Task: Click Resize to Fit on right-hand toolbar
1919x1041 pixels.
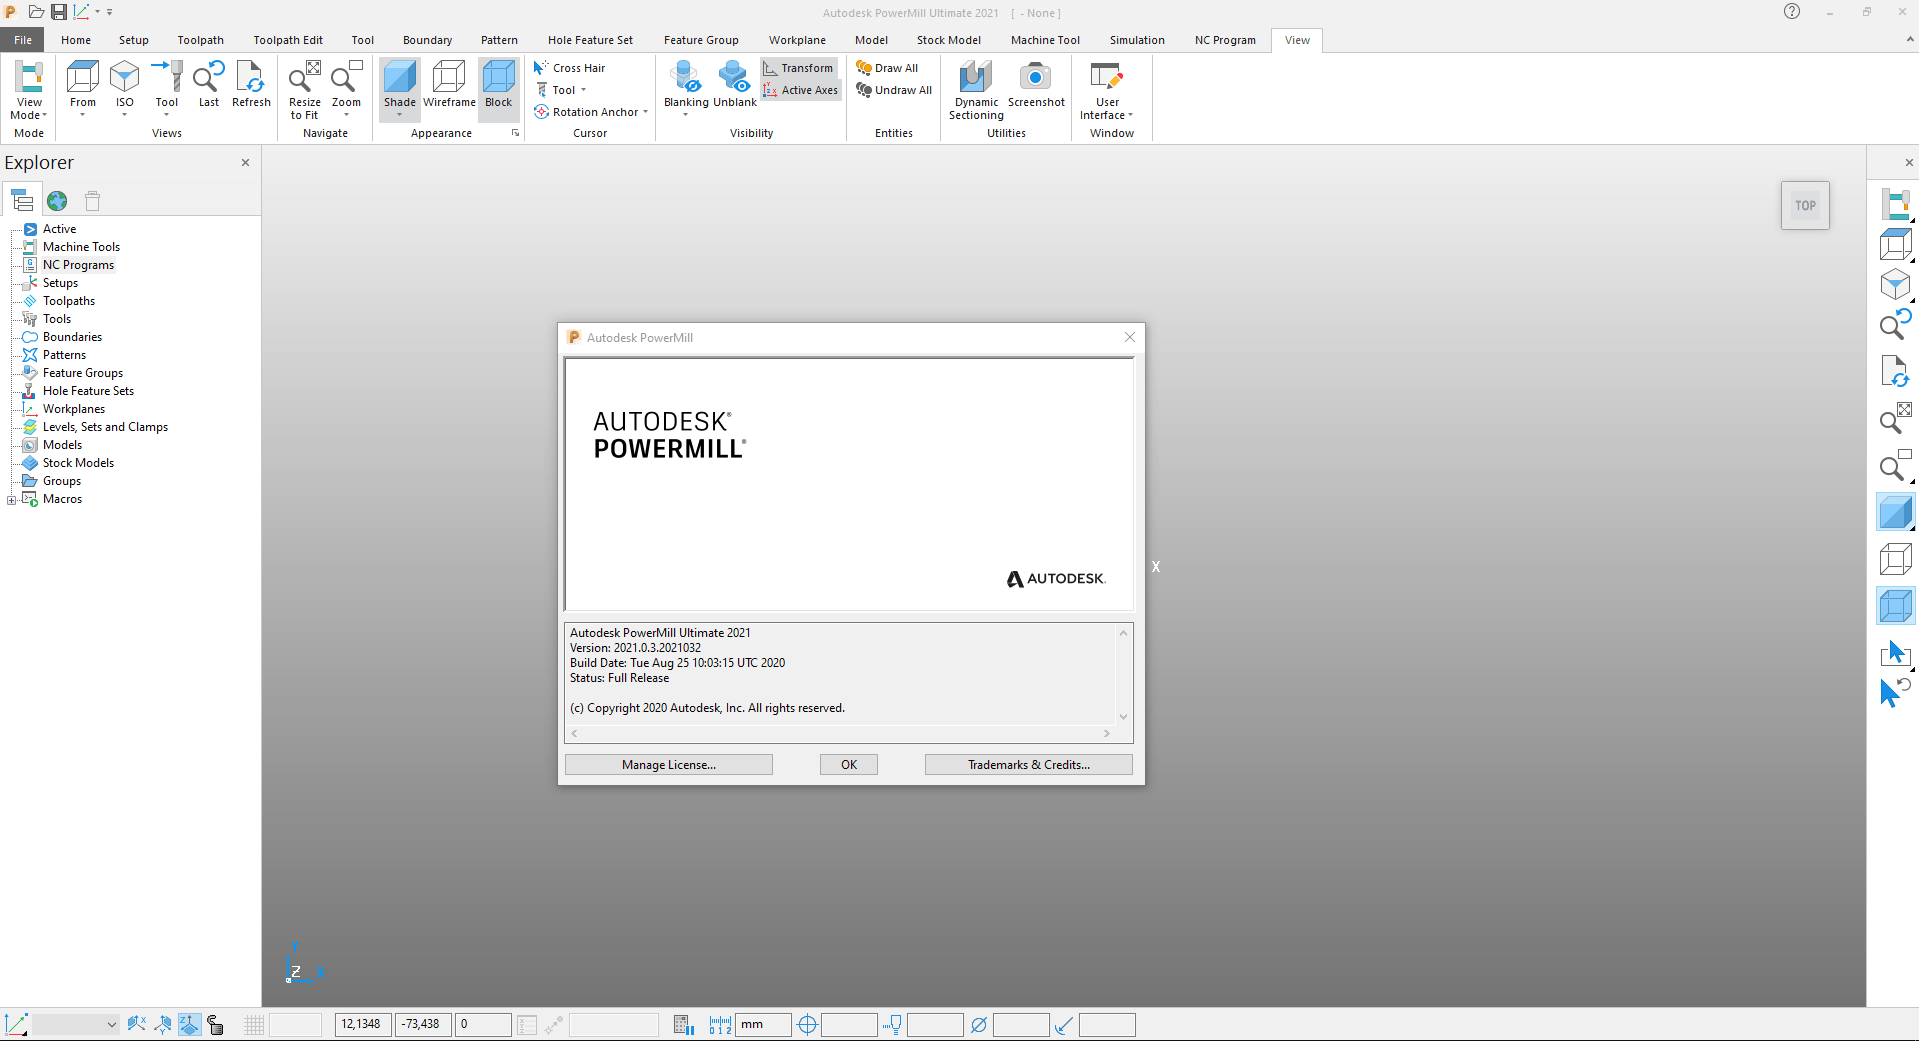Action: coord(1895,418)
